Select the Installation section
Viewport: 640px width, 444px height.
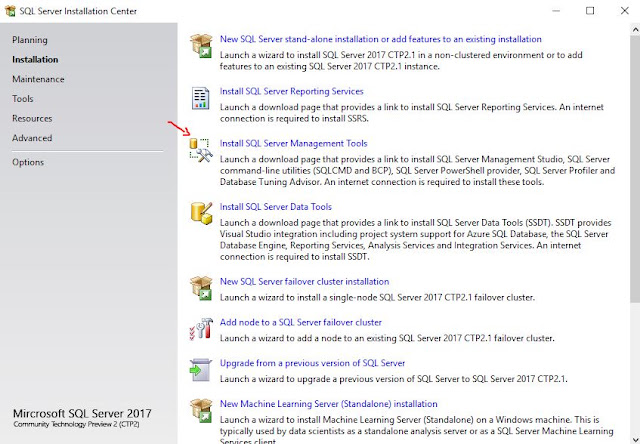coord(35,60)
